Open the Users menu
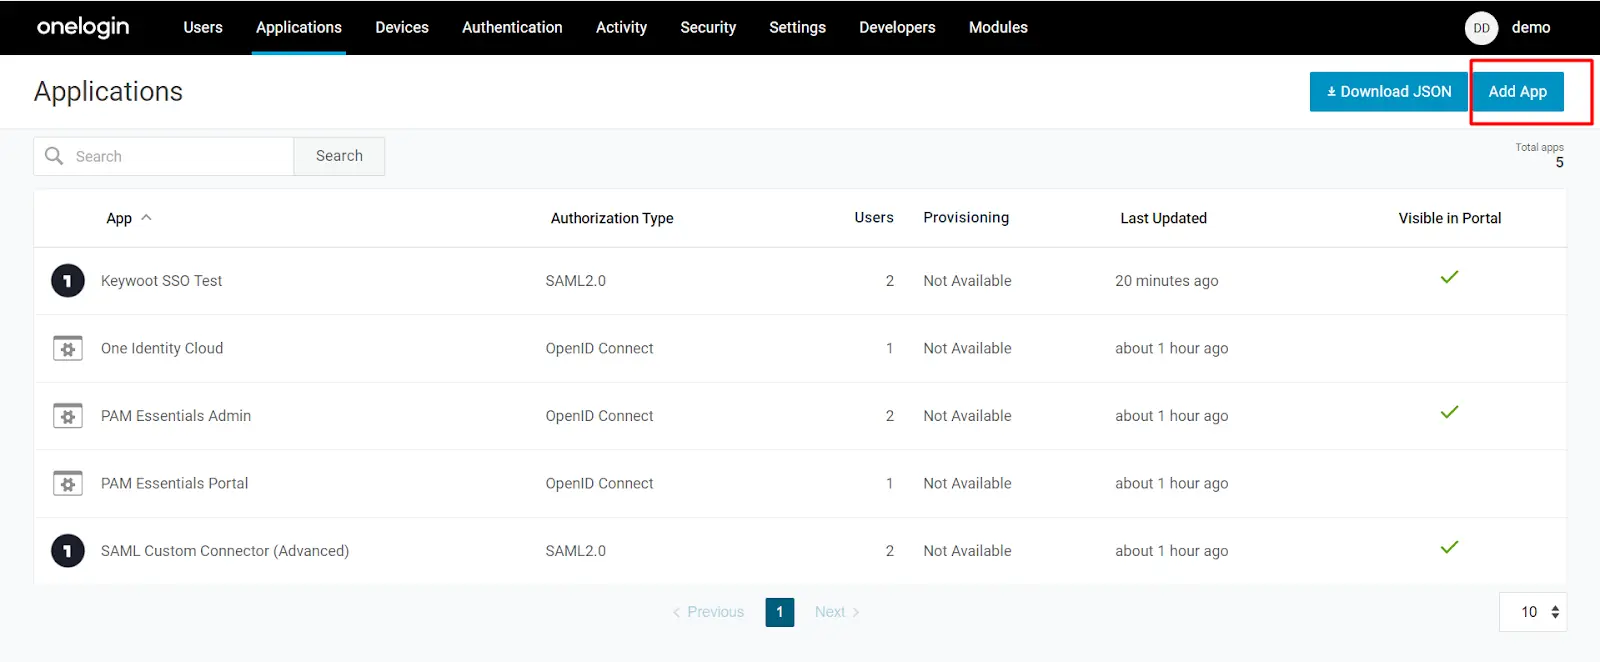 pos(203,27)
